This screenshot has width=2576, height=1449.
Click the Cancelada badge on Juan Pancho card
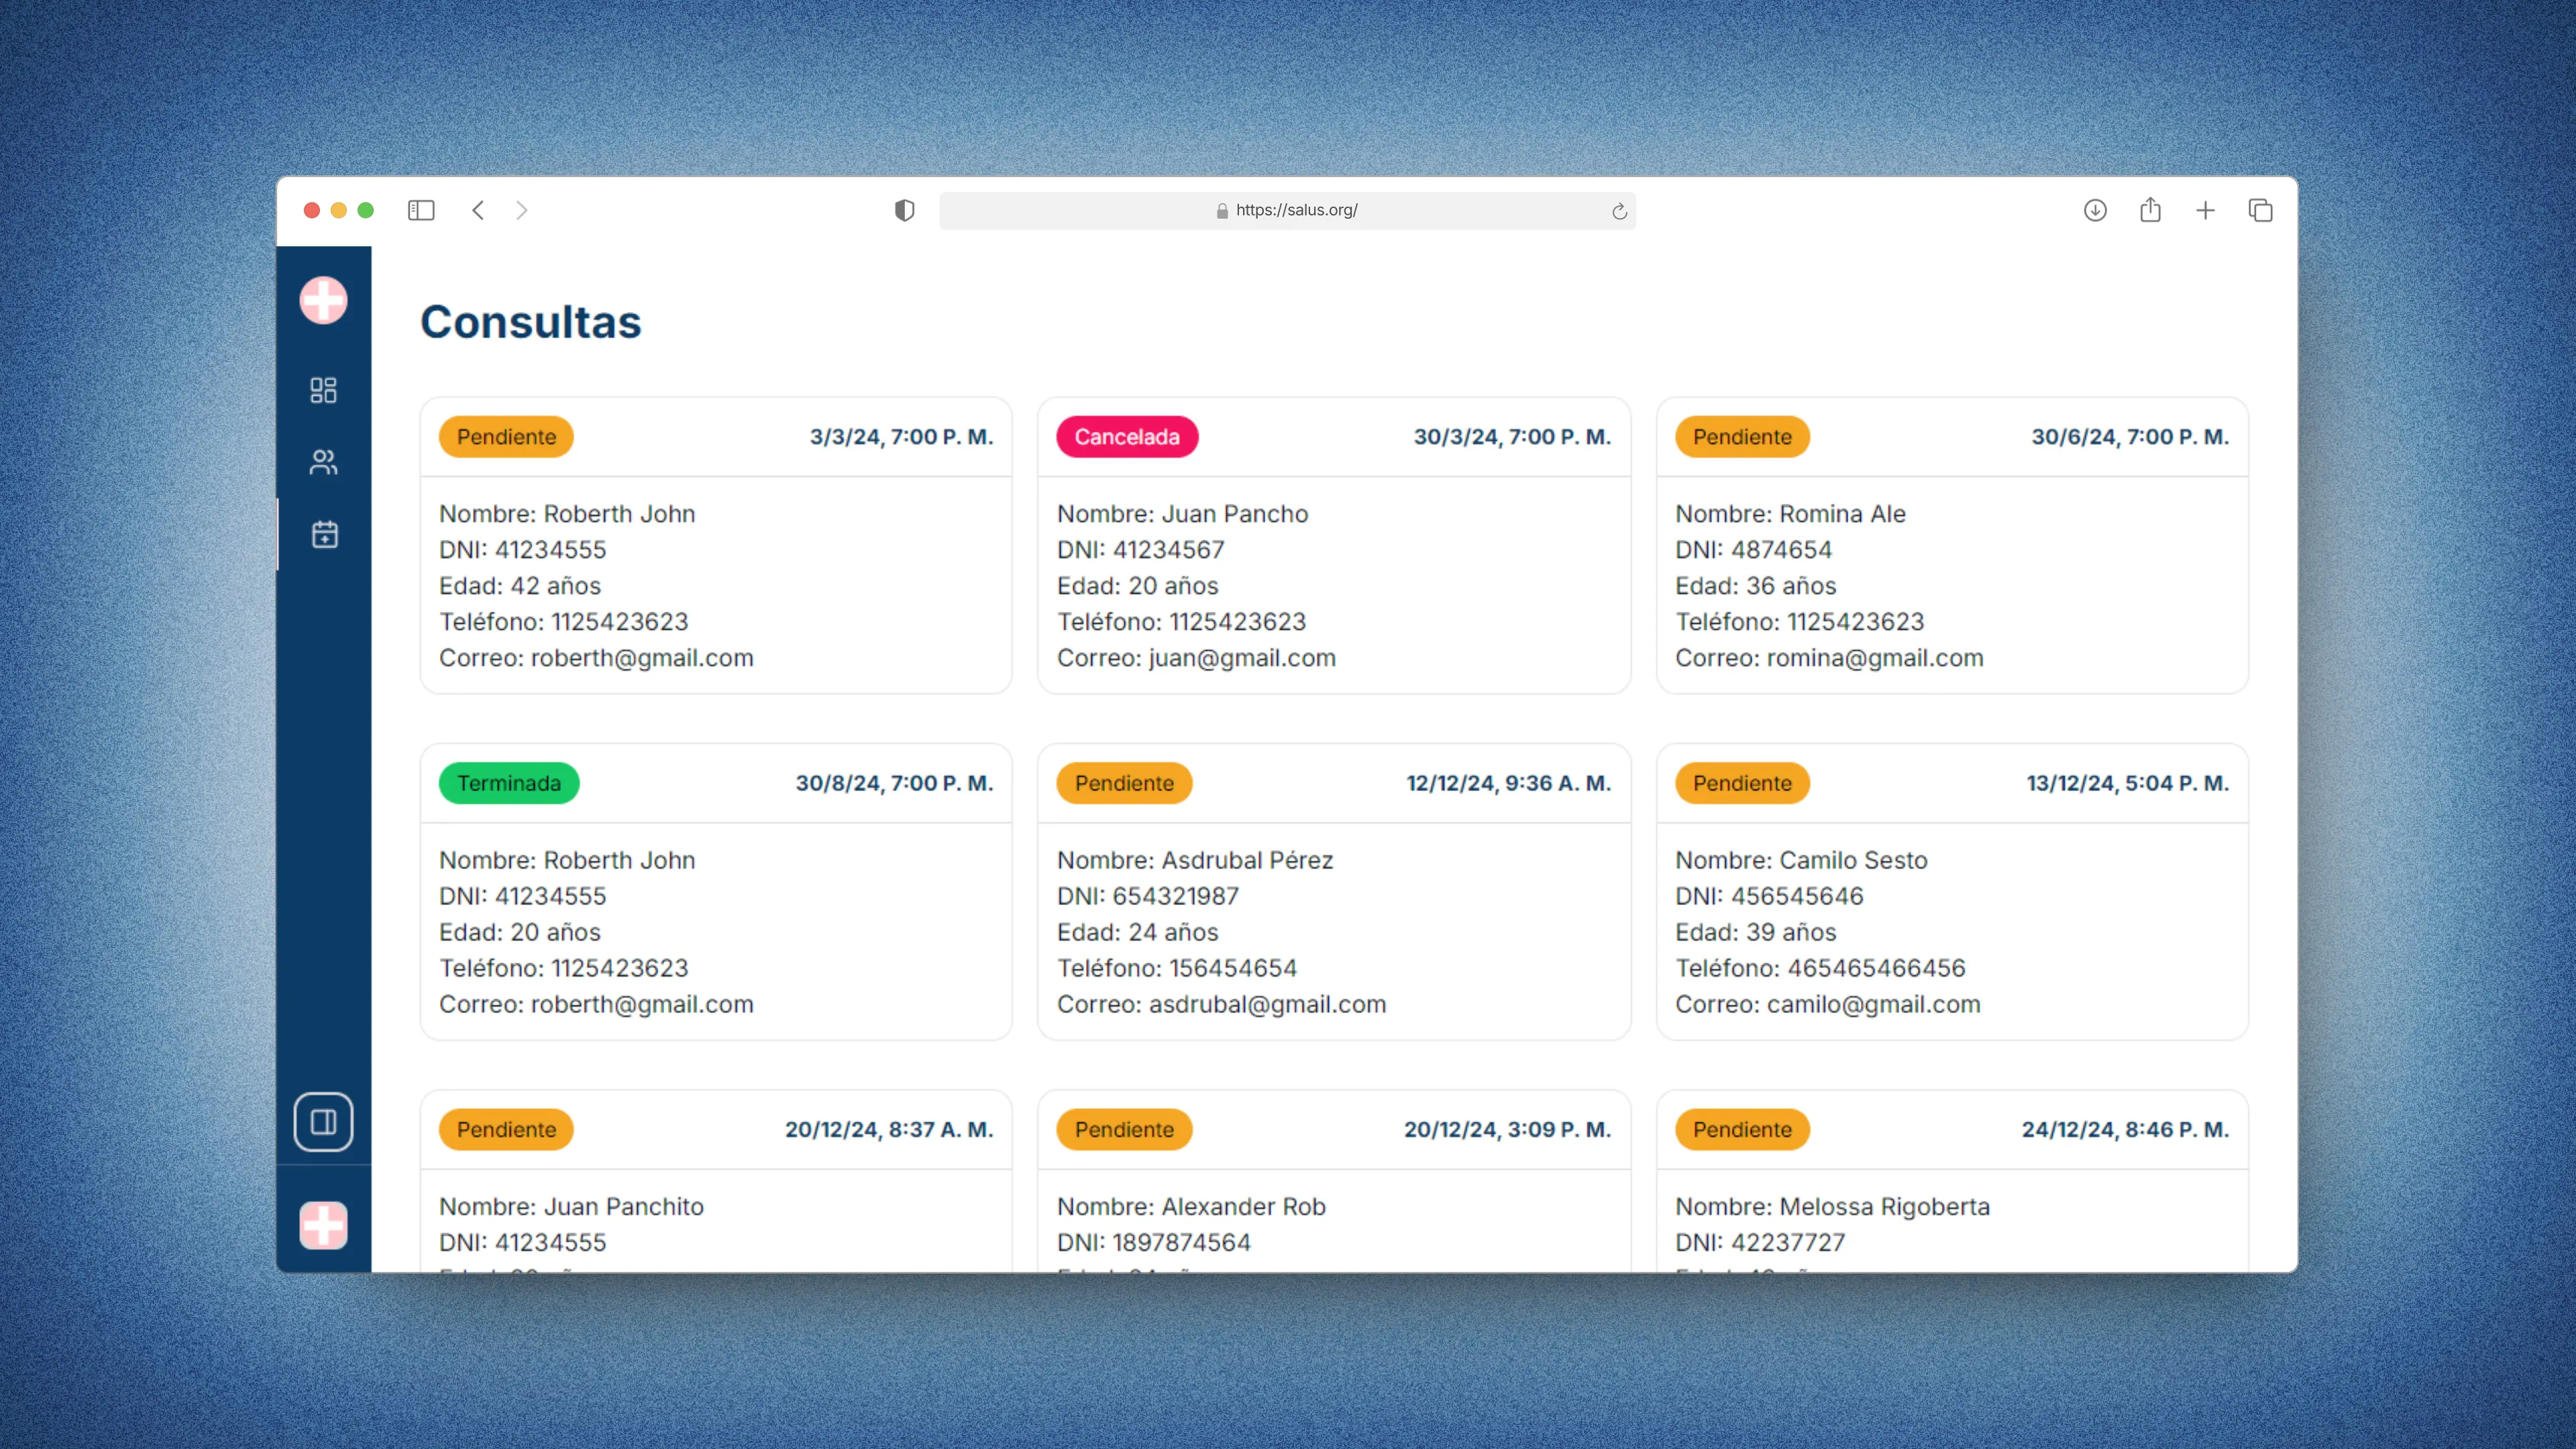tap(1127, 437)
